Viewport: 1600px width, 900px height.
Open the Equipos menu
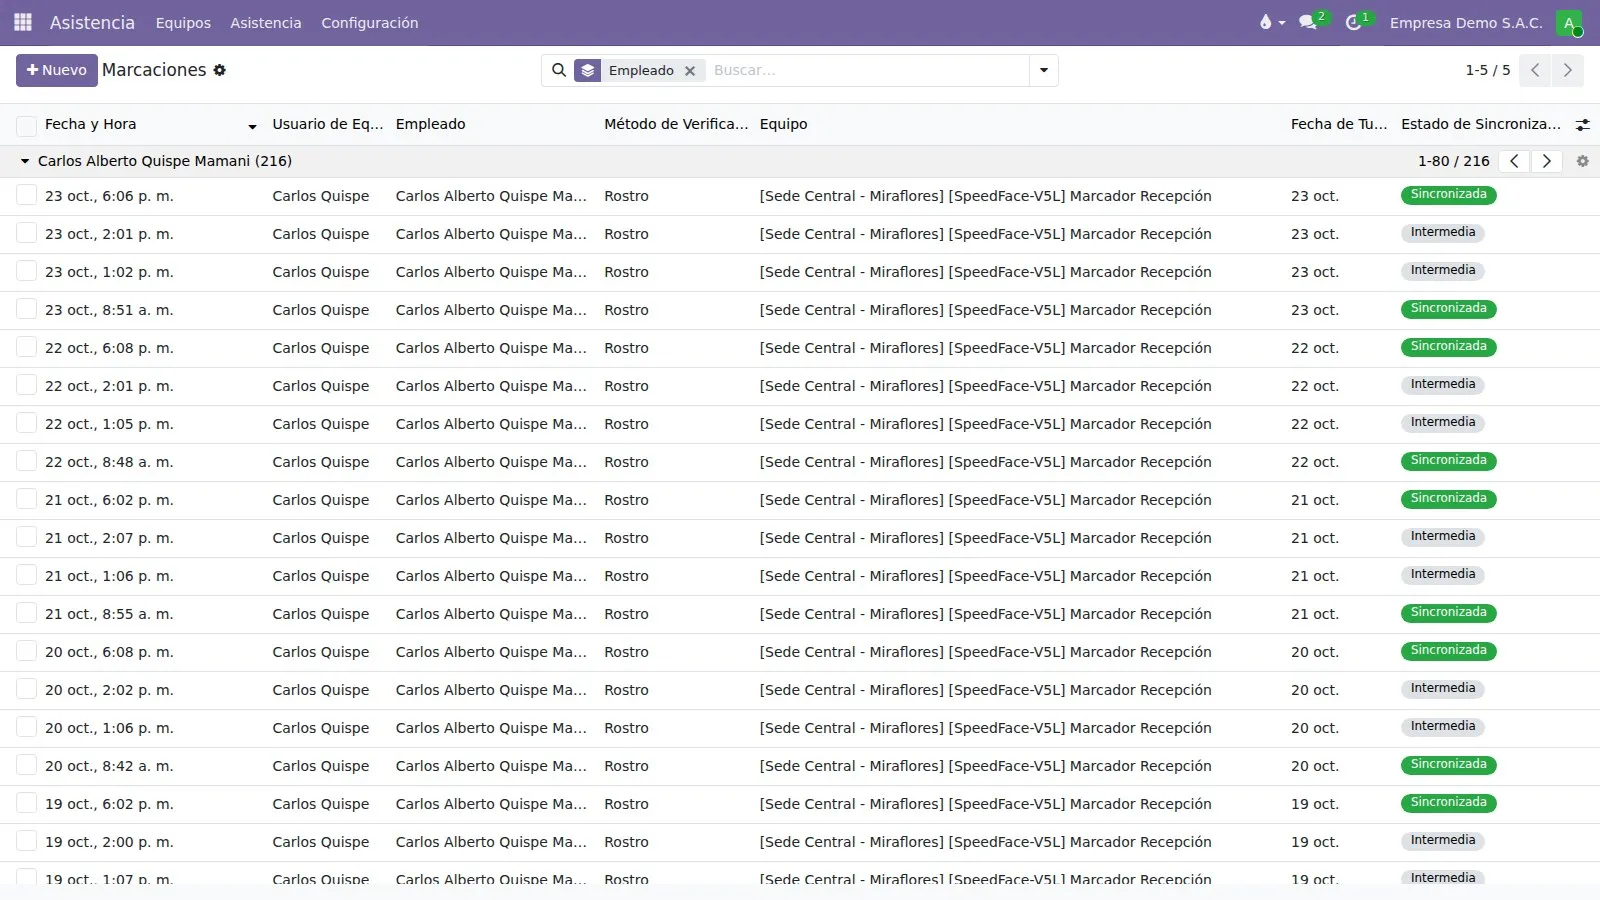(x=183, y=22)
